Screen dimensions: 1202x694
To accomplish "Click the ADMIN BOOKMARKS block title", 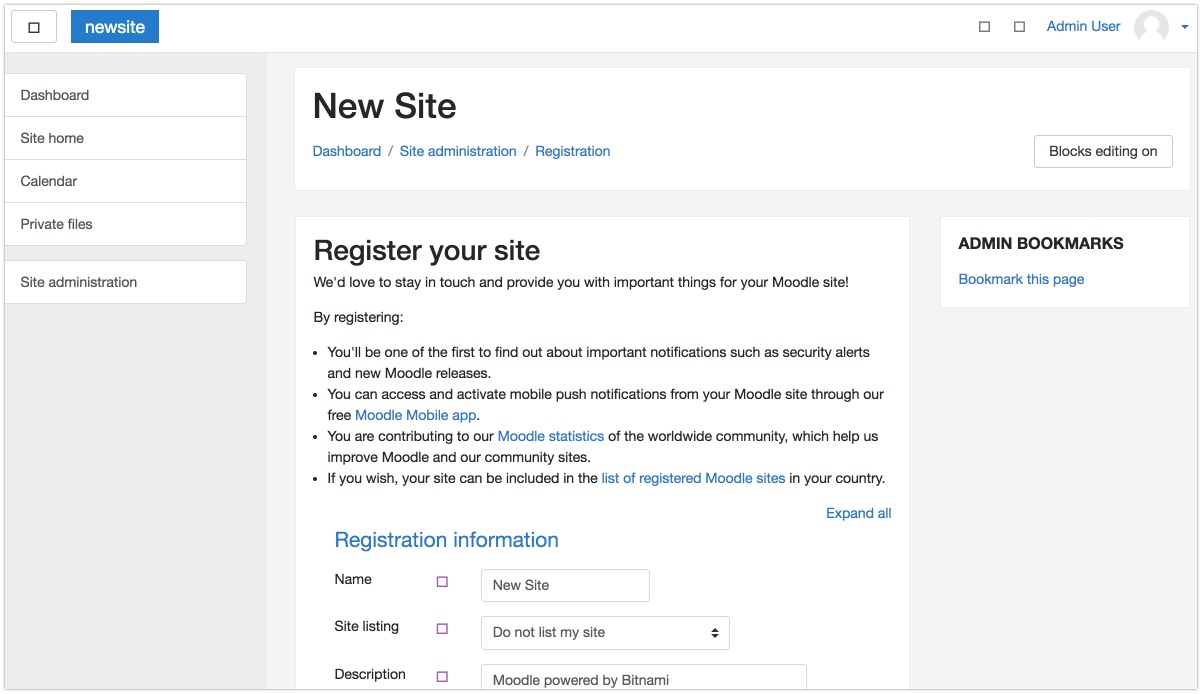I will coord(1041,243).
